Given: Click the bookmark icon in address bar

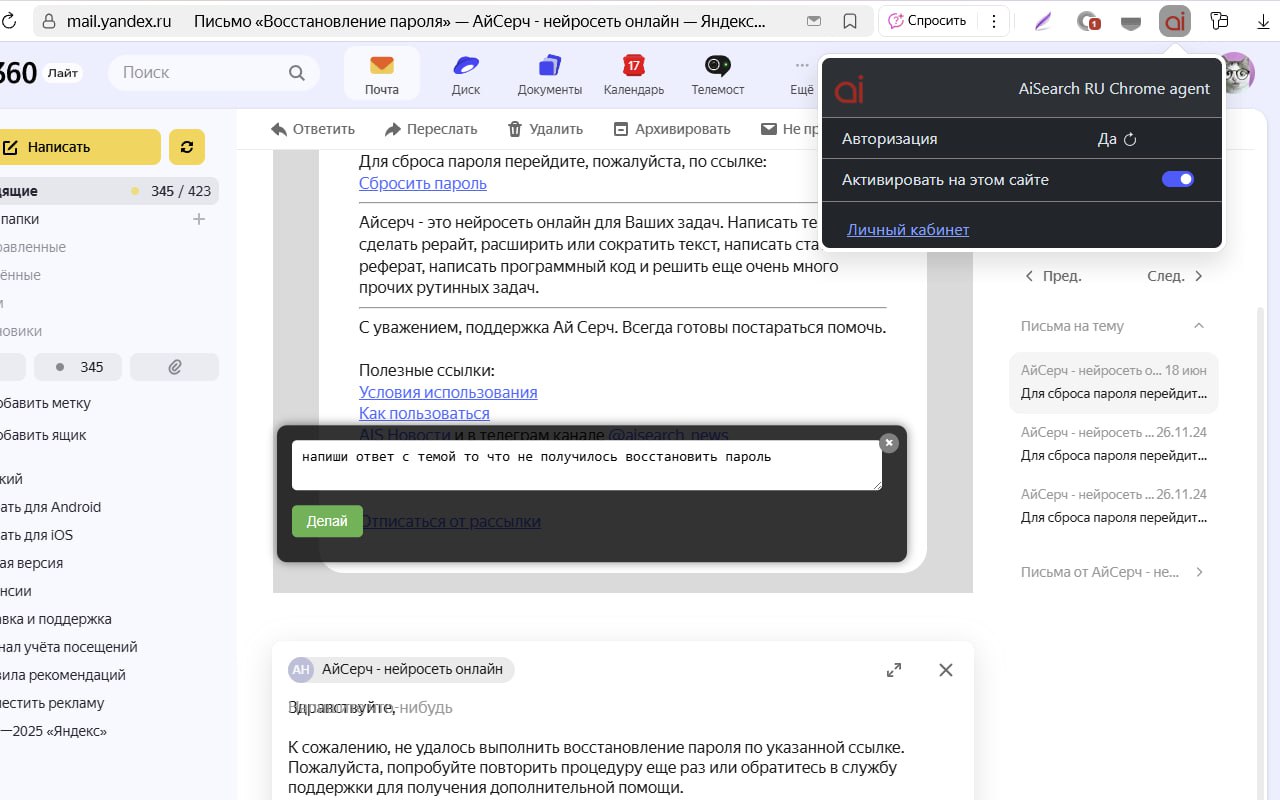Looking at the screenshot, I should tap(850, 21).
